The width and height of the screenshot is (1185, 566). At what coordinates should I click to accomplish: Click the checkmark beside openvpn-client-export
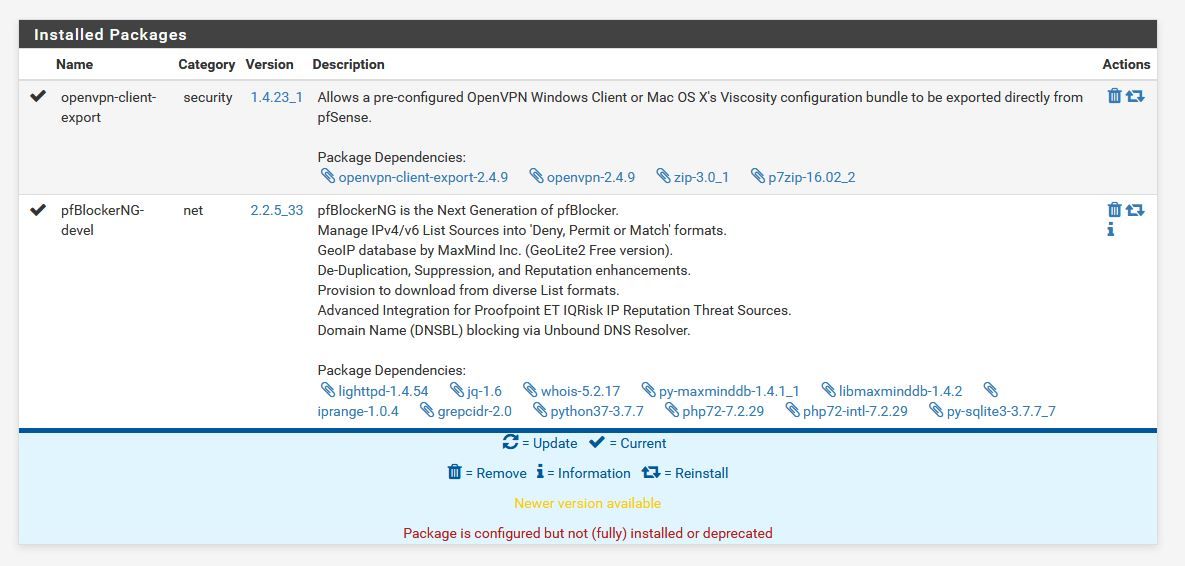(x=38, y=97)
